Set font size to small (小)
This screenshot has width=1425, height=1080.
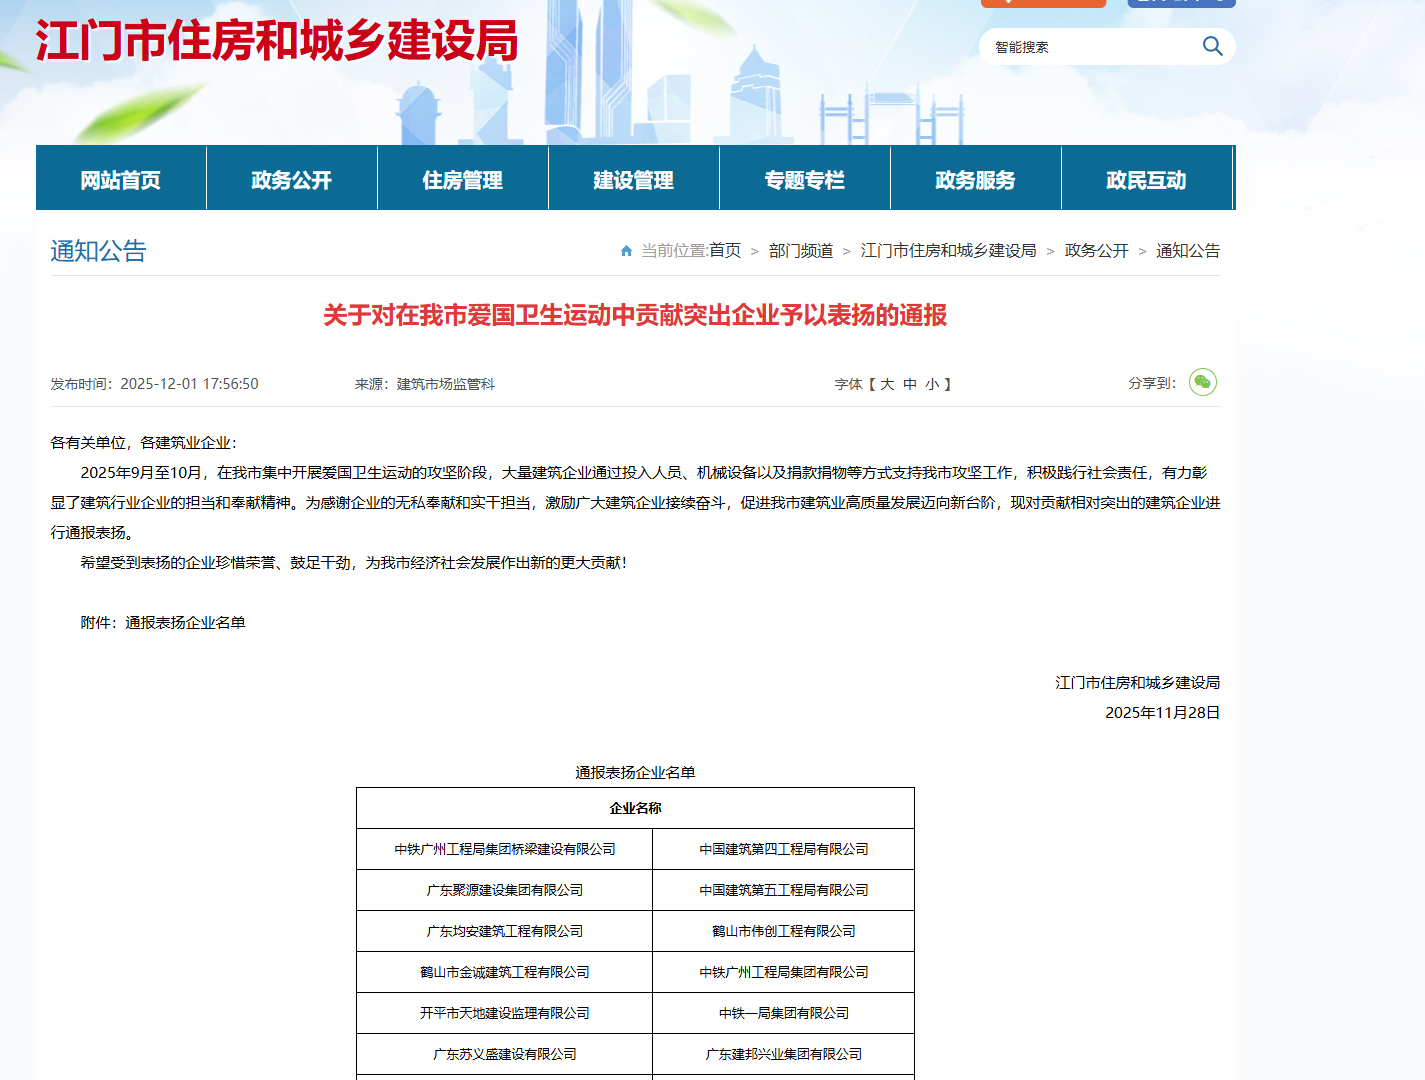coord(932,384)
